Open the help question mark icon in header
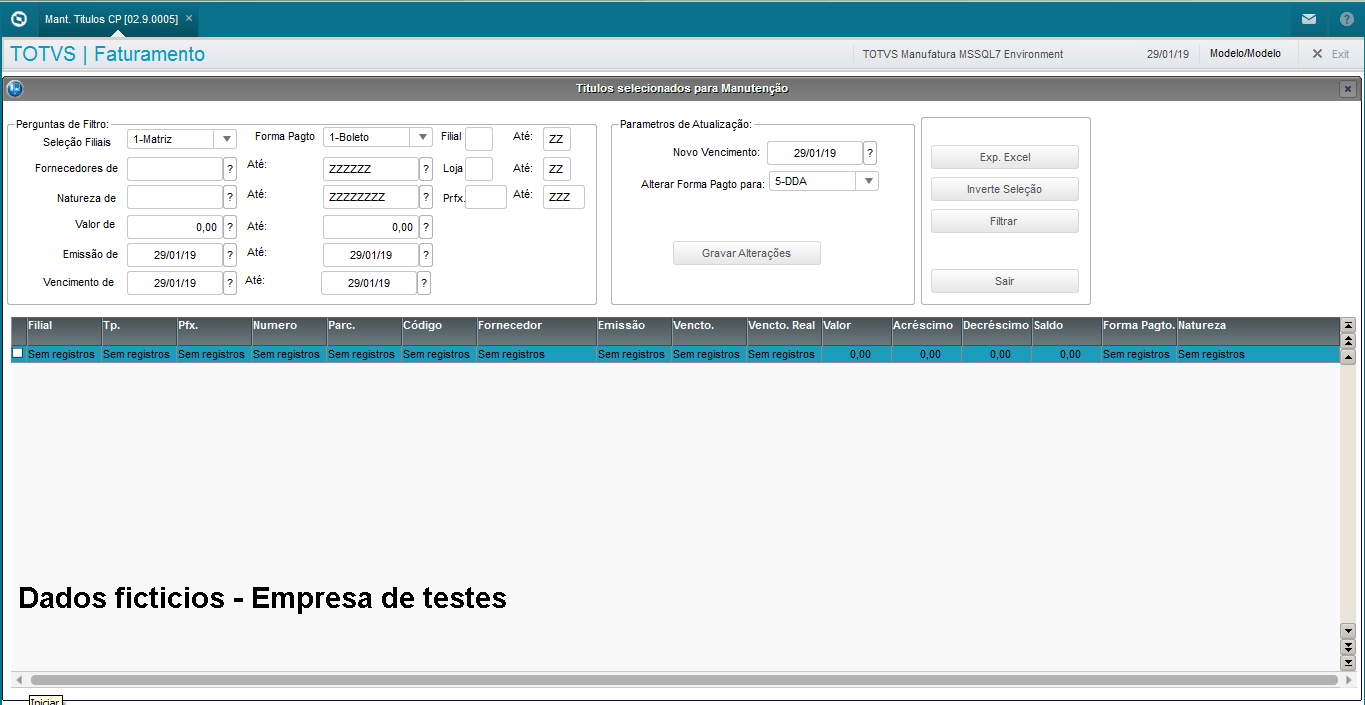Screen dimensions: 1365x705 (1346, 19)
